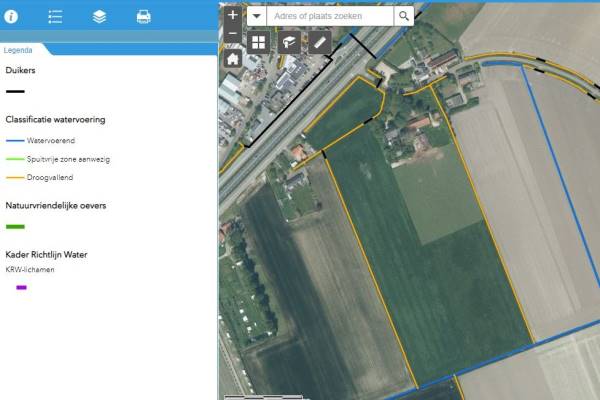Click the search magnifier button

point(404,16)
